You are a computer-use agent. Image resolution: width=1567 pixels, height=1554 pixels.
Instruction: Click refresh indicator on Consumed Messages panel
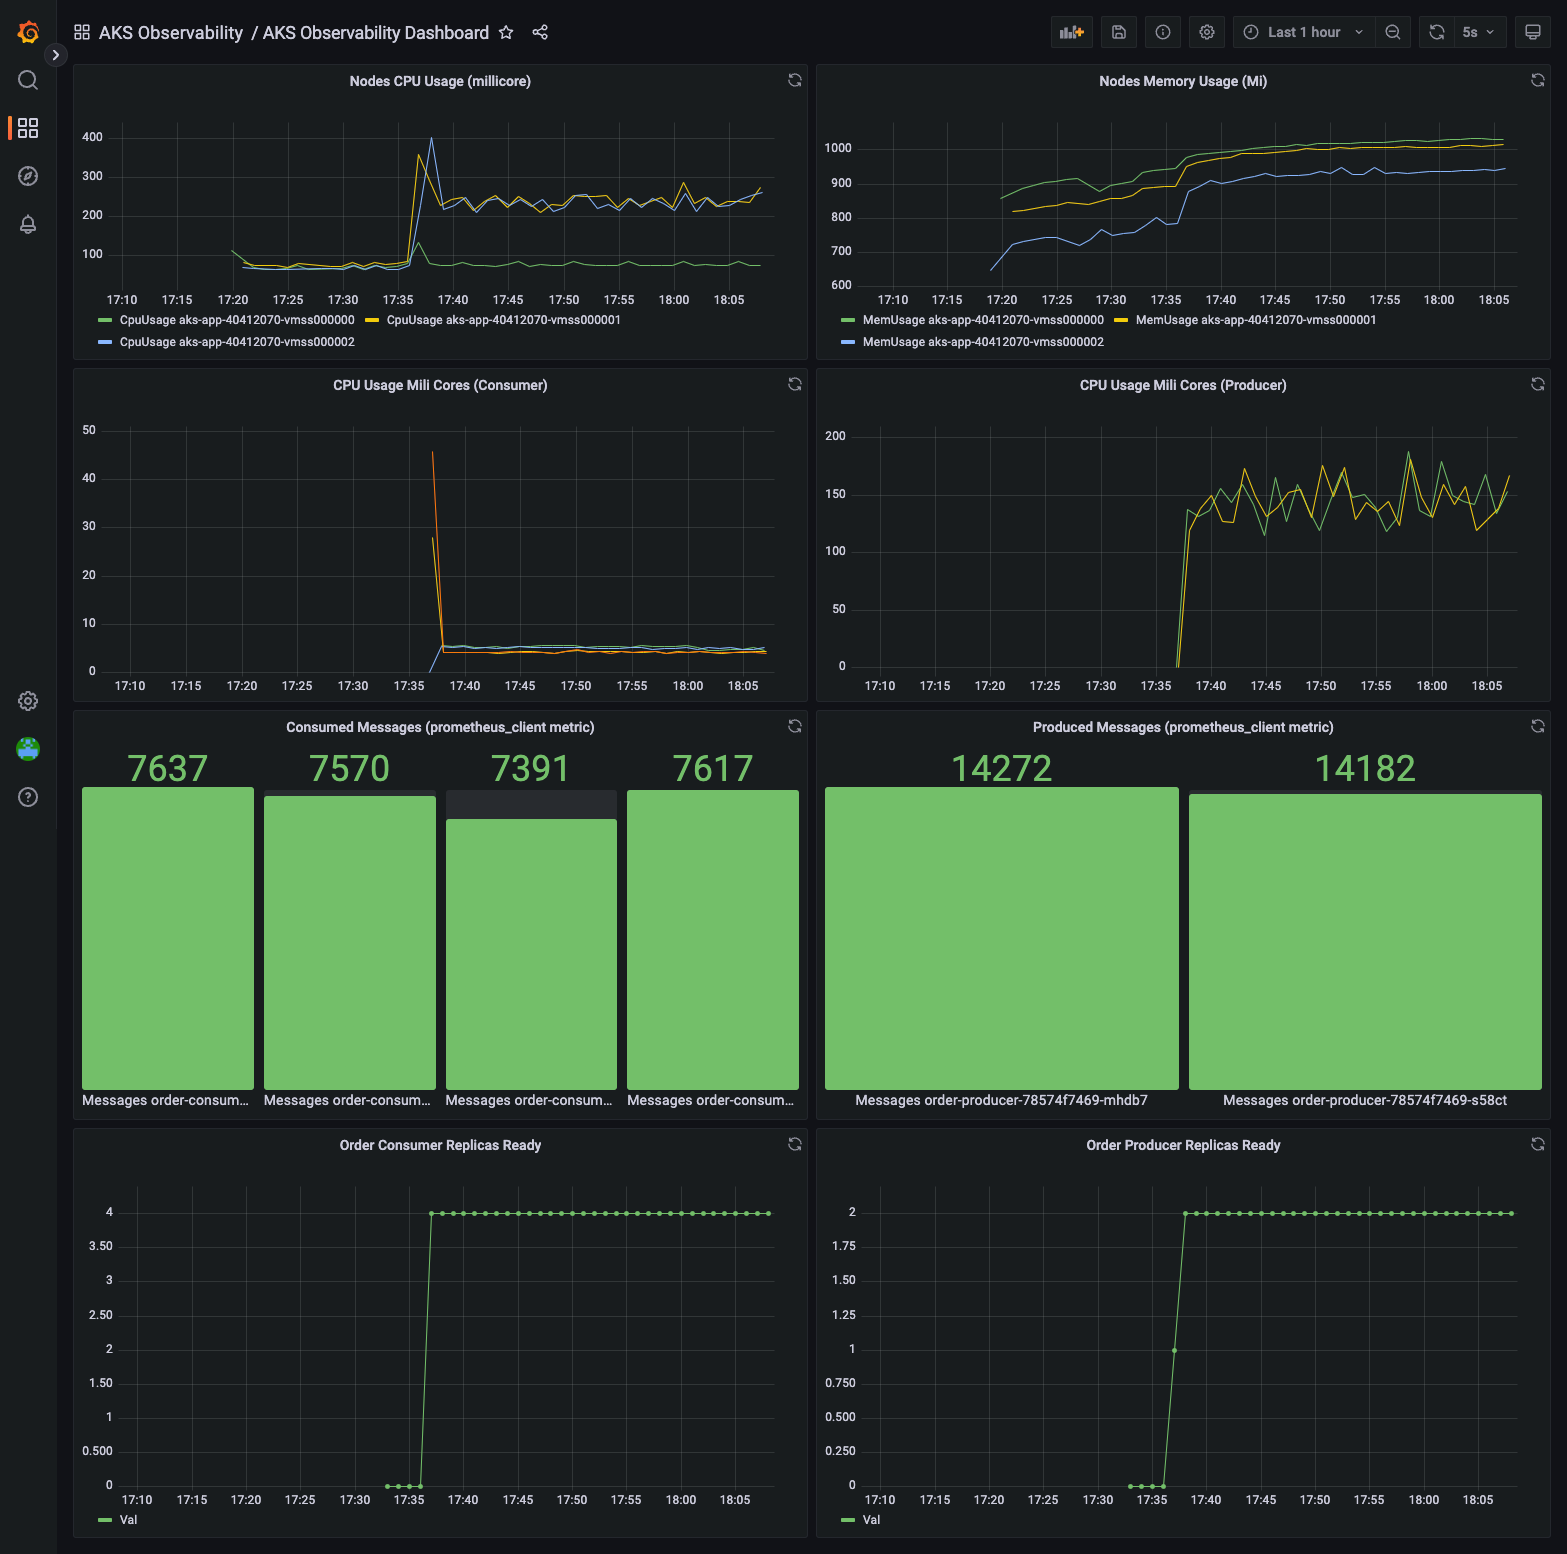[x=795, y=726]
